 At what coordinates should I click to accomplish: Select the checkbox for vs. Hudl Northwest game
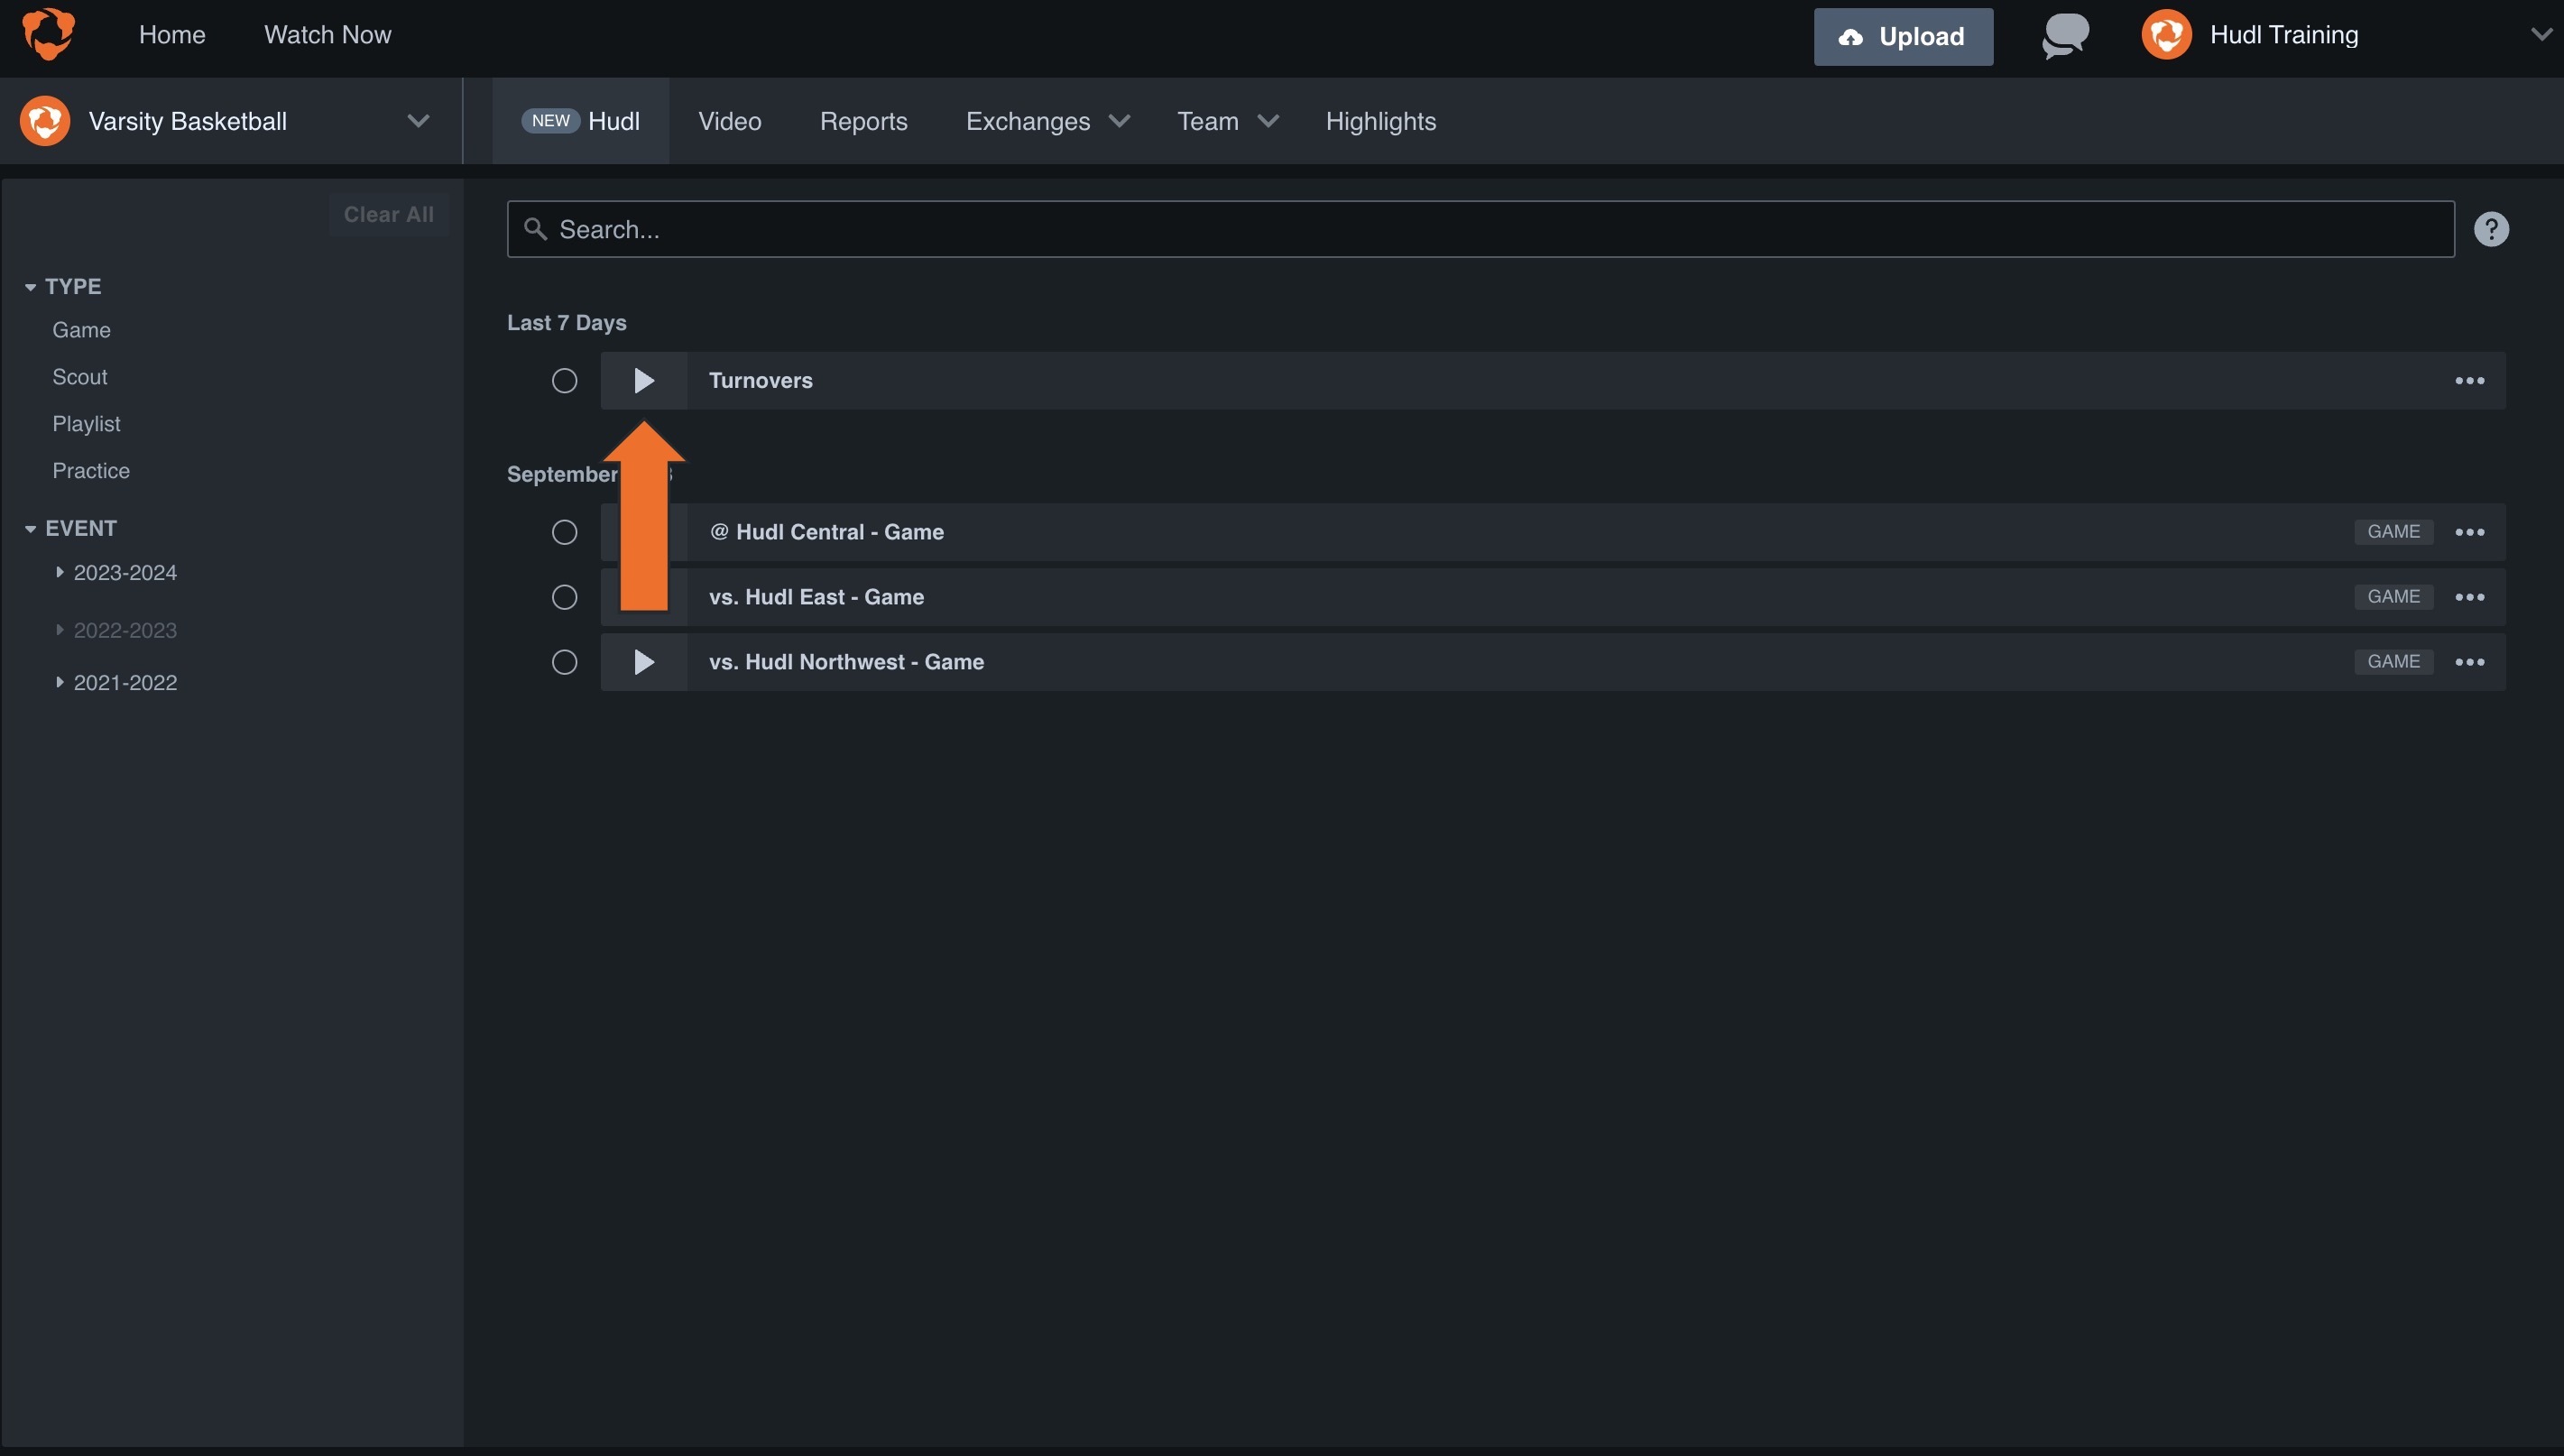point(563,661)
